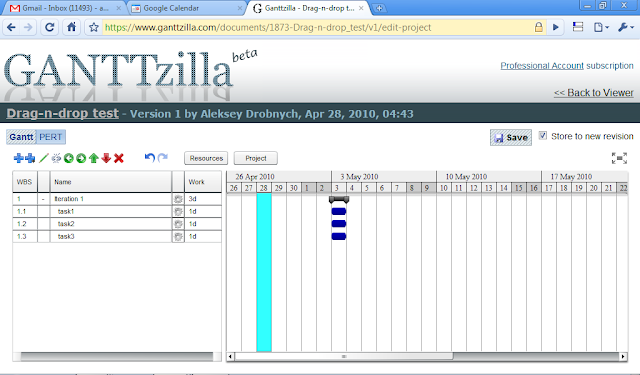
Task: Click the URL address field
Action: tap(316, 27)
